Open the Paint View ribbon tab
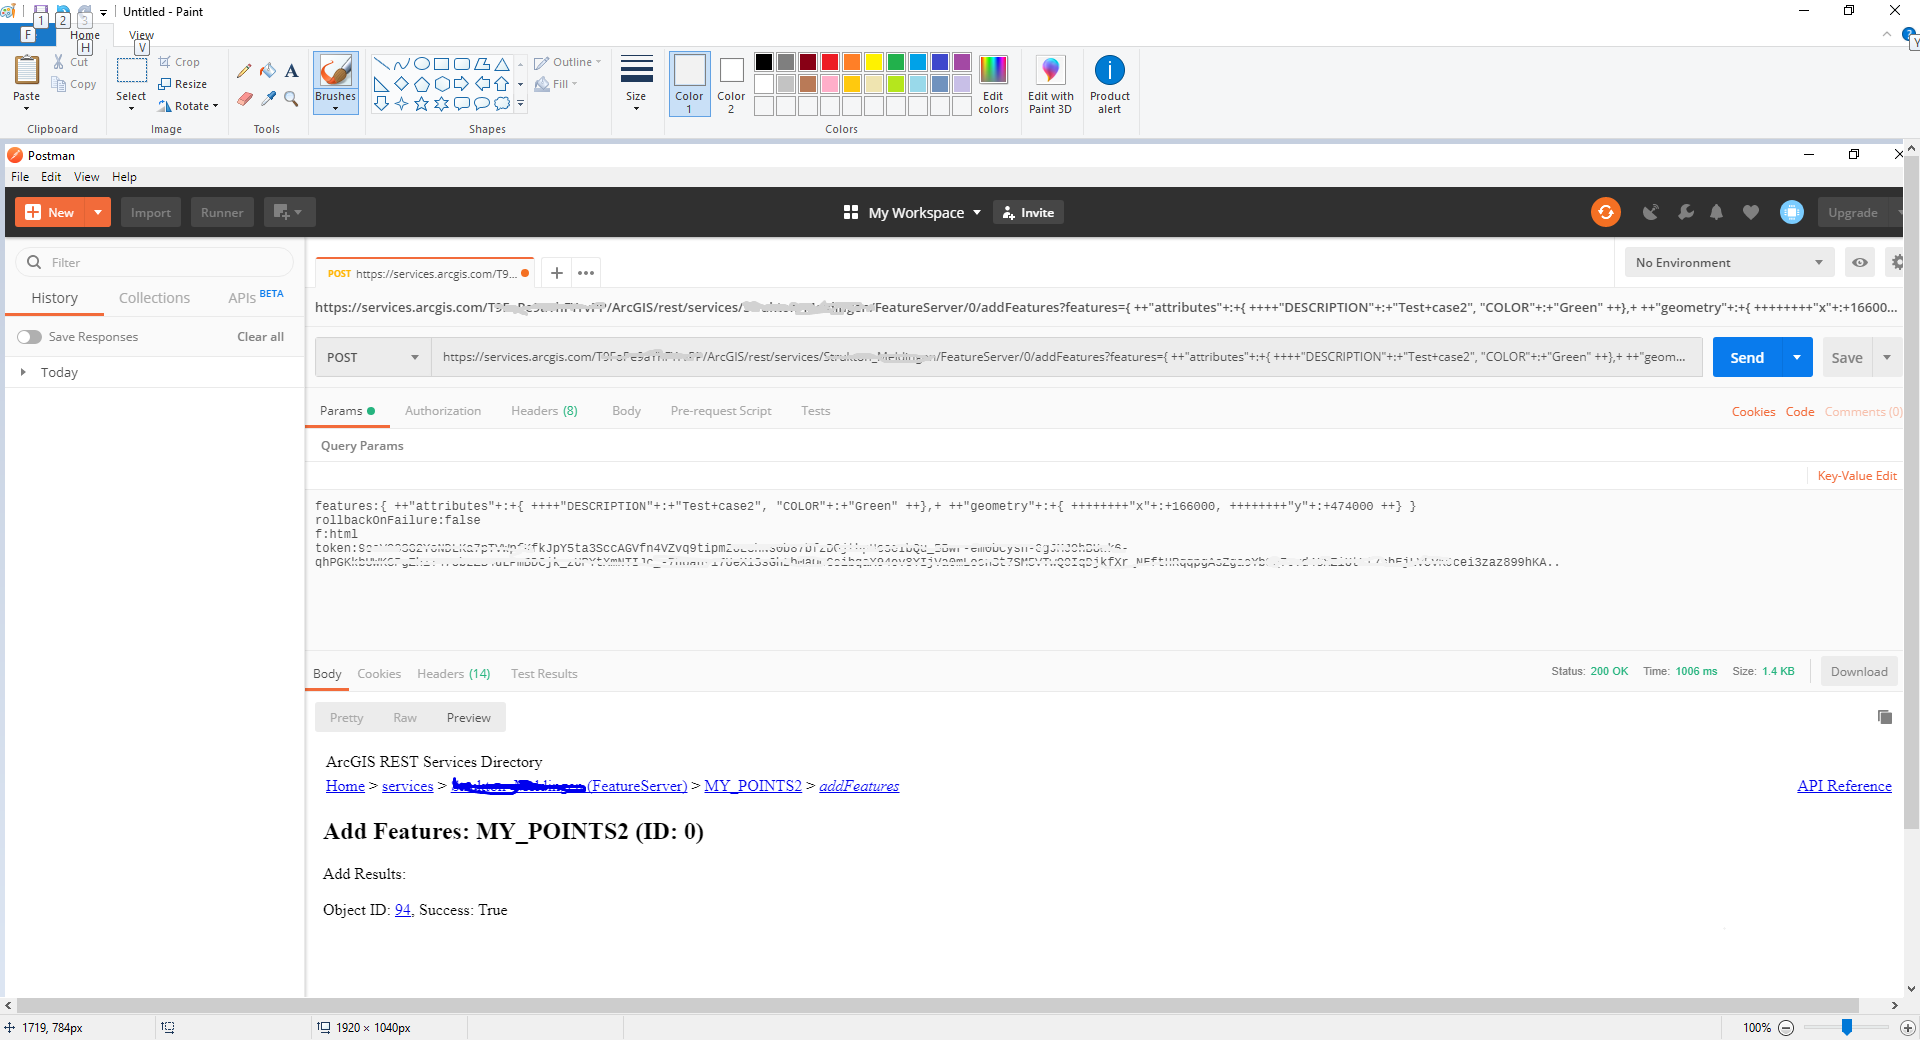This screenshot has height=1040, width=1920. (x=141, y=35)
